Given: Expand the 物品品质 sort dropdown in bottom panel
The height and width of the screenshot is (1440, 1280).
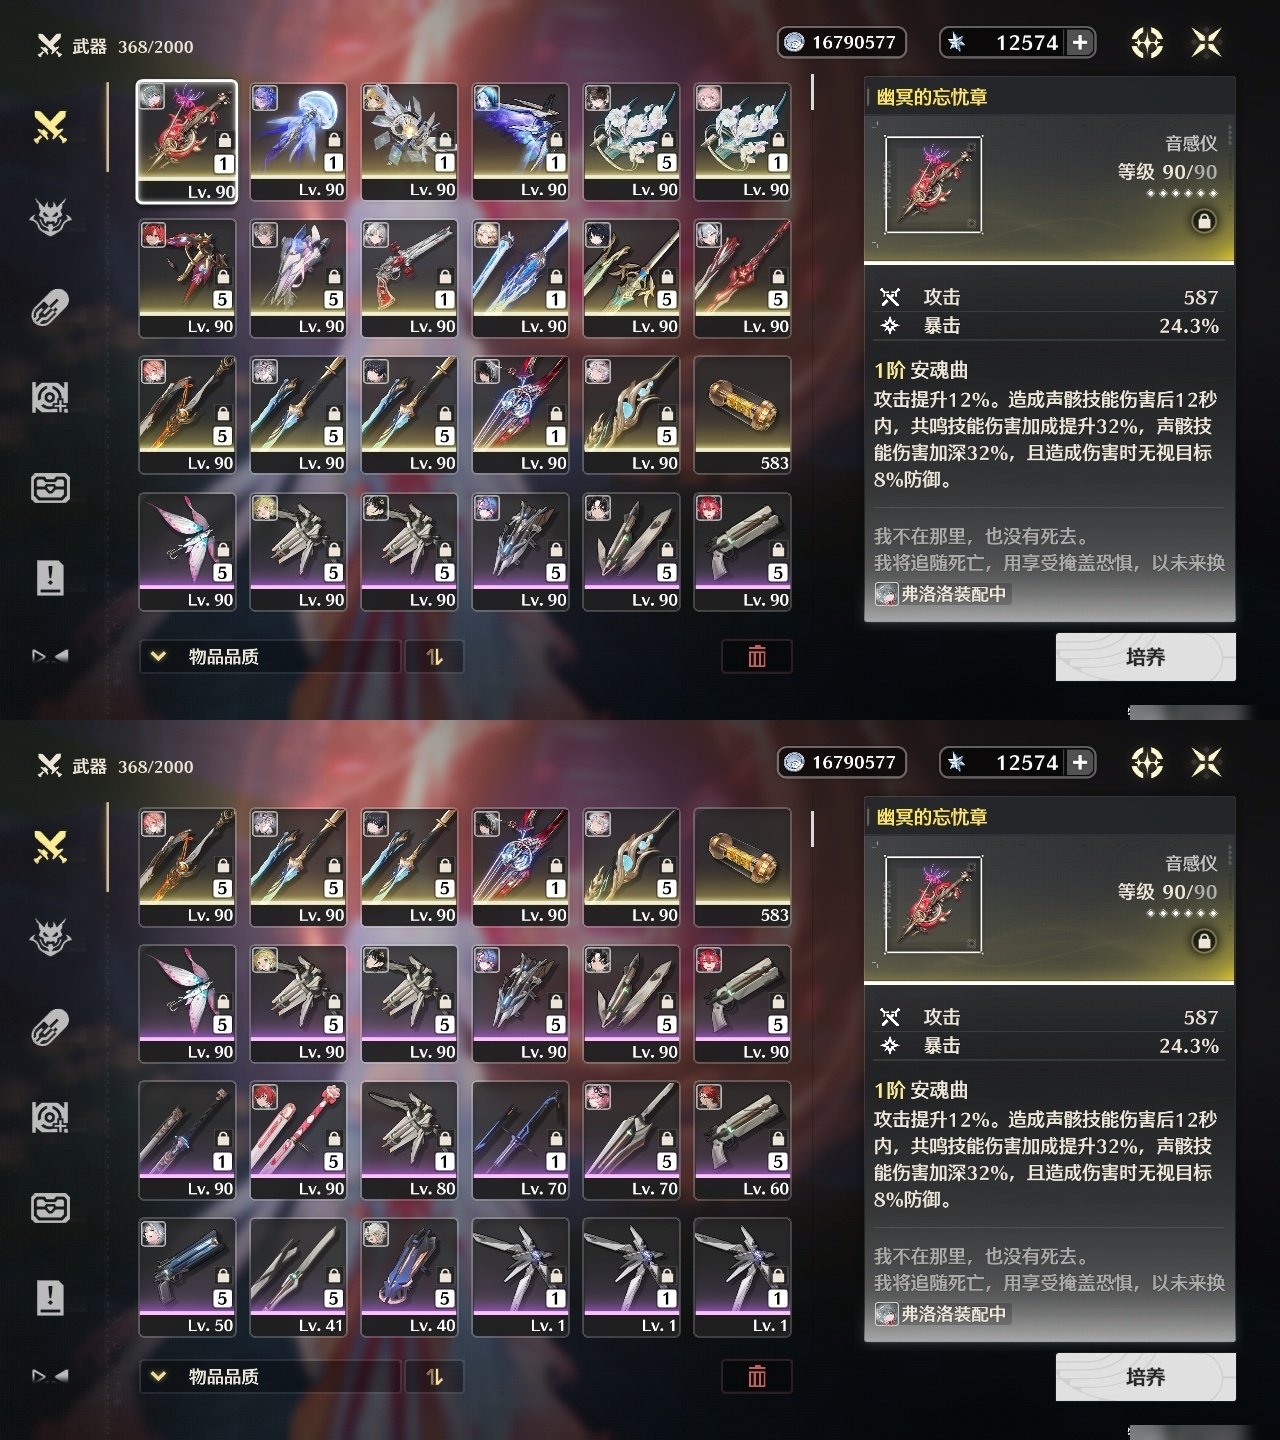Looking at the screenshot, I should [x=270, y=1376].
